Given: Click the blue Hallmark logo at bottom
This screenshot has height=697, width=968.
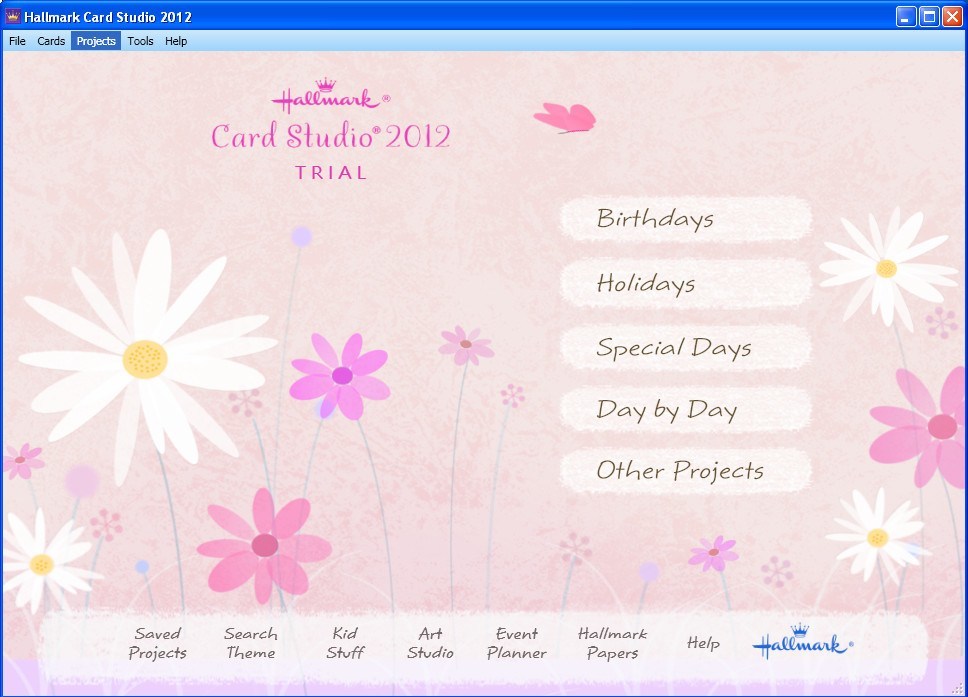Looking at the screenshot, I should pos(803,642).
